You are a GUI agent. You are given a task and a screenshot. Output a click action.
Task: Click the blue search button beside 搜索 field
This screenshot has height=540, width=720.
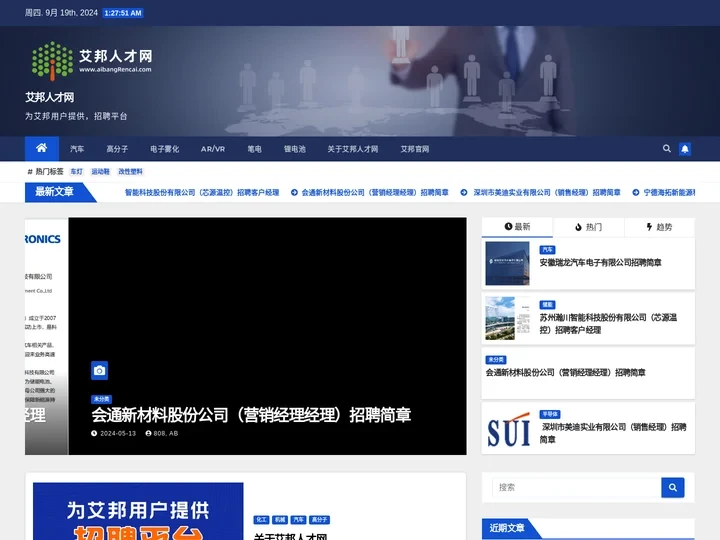pyautogui.click(x=673, y=487)
